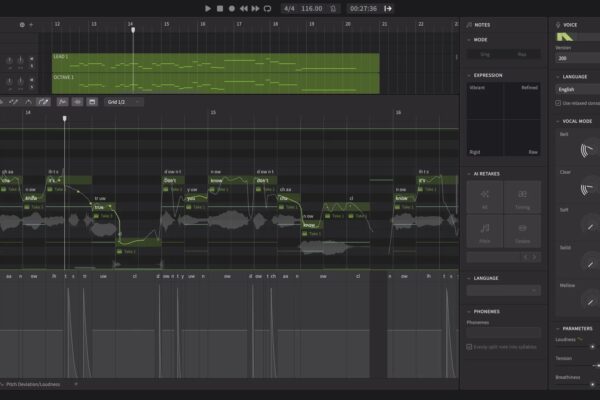Image resolution: width=600 pixels, height=400 pixels.
Task: Click the Timbre retake button
Action: [x=522, y=231]
